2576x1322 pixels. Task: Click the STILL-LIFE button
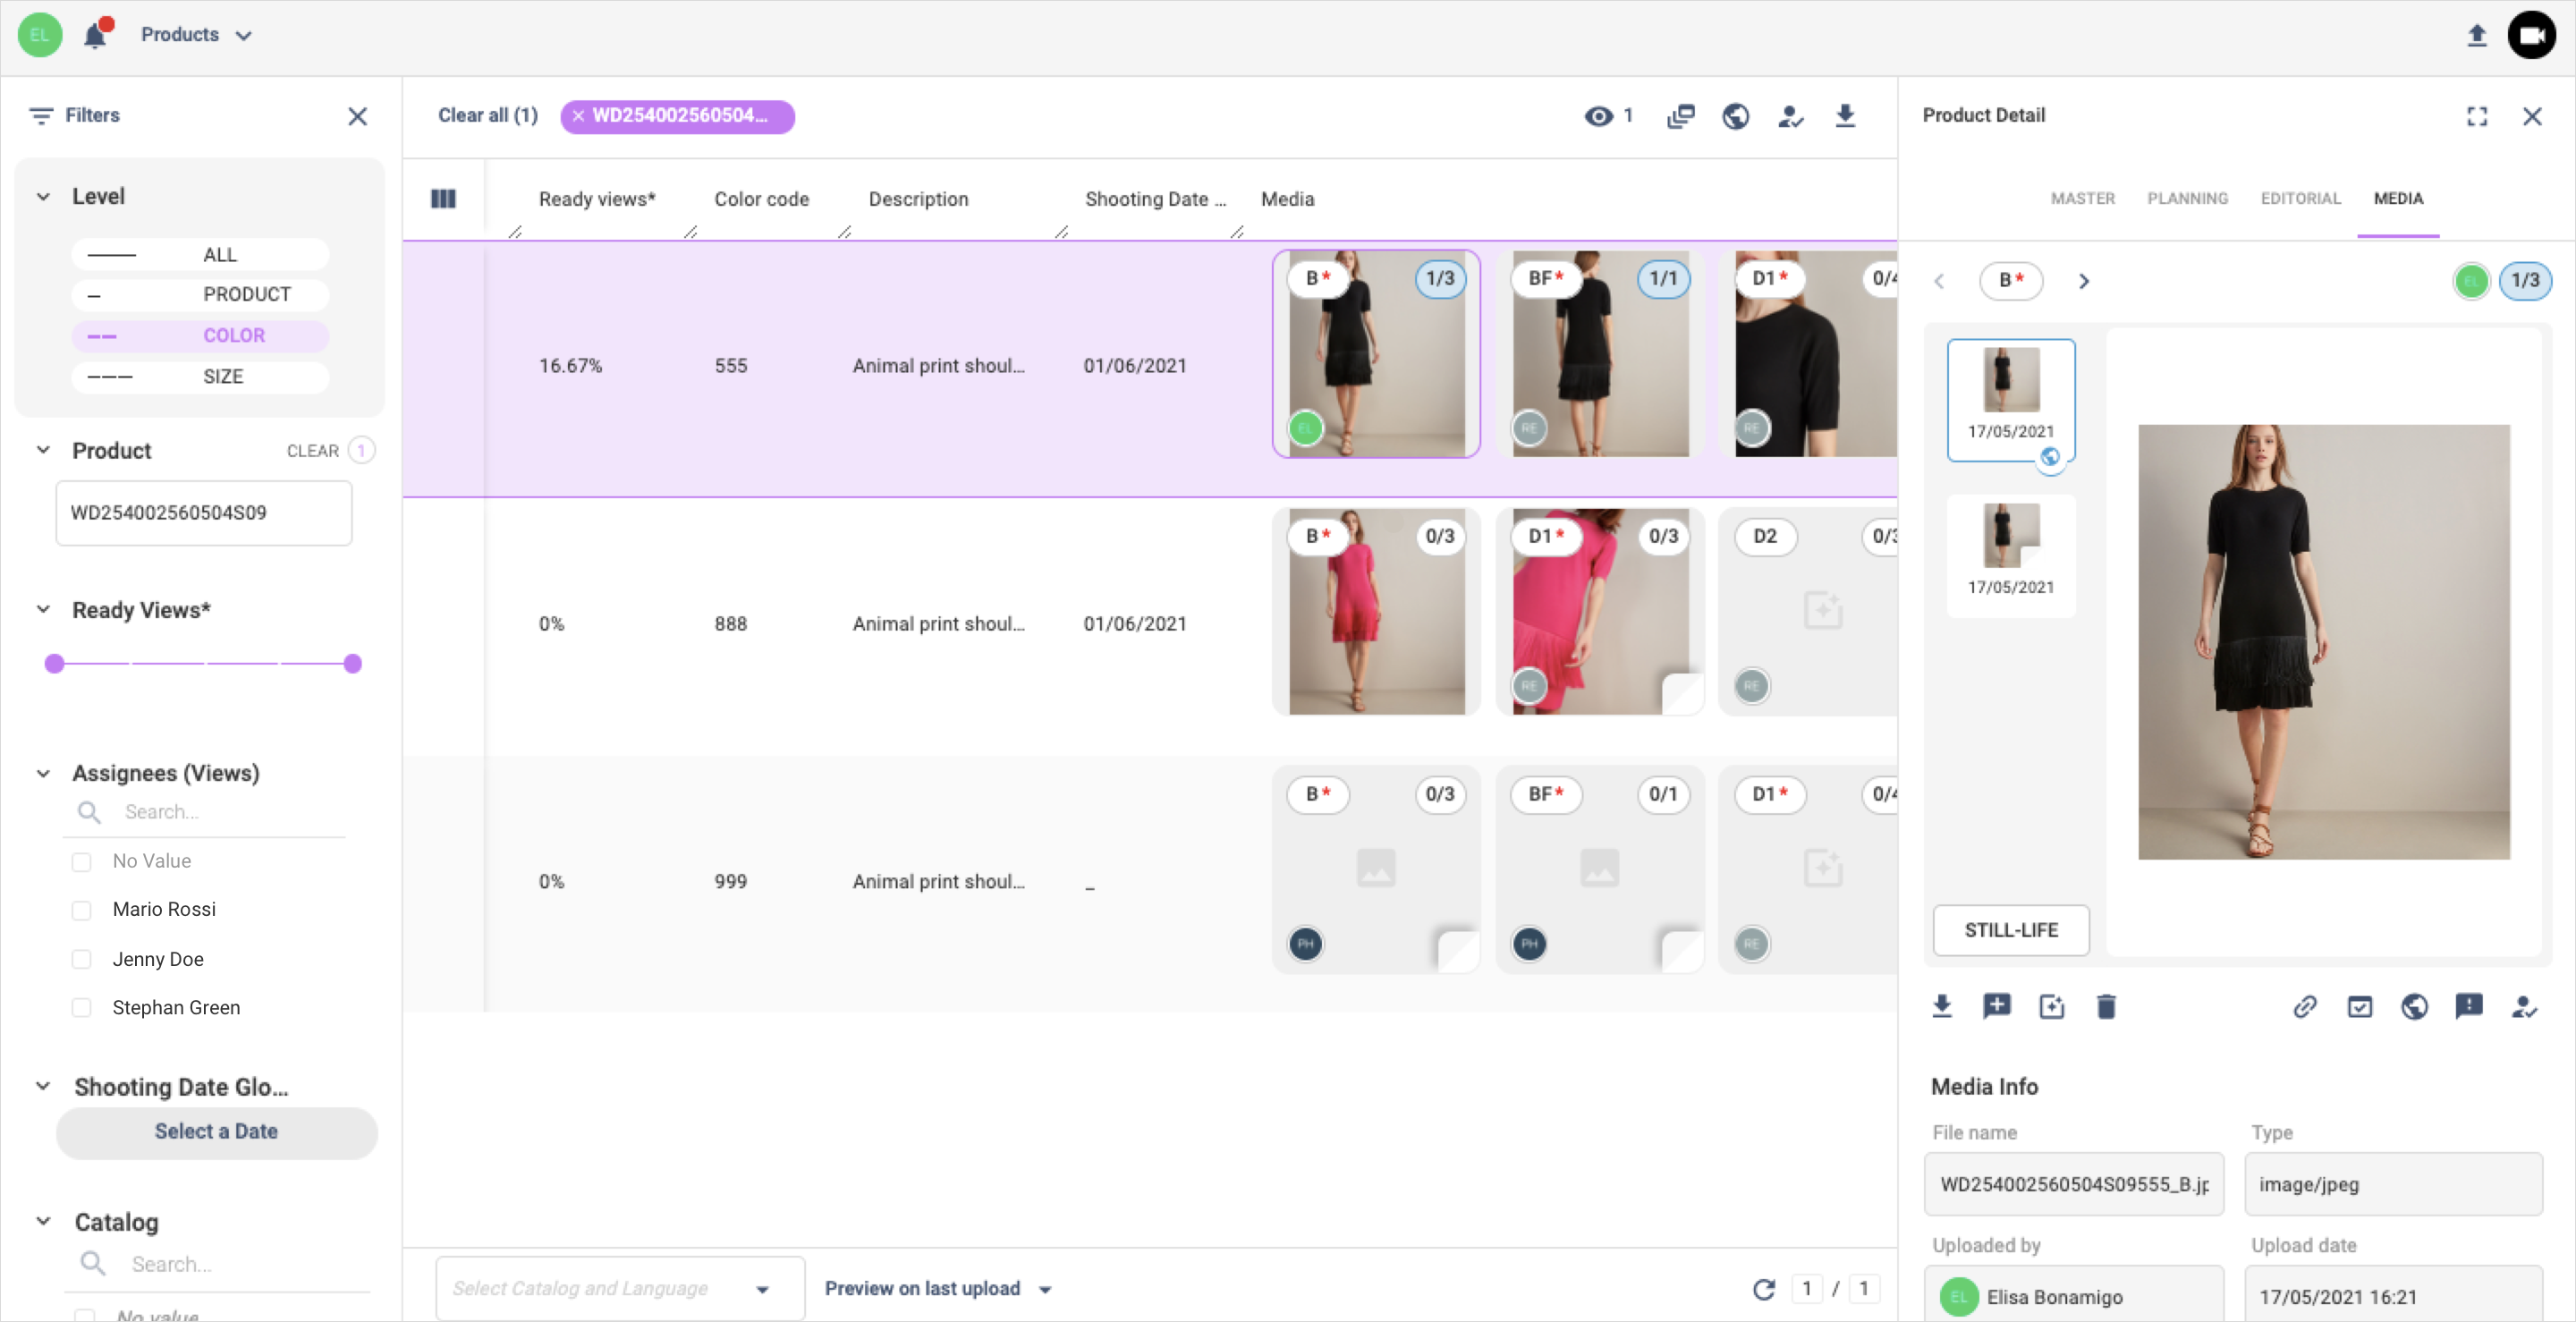coord(2011,930)
